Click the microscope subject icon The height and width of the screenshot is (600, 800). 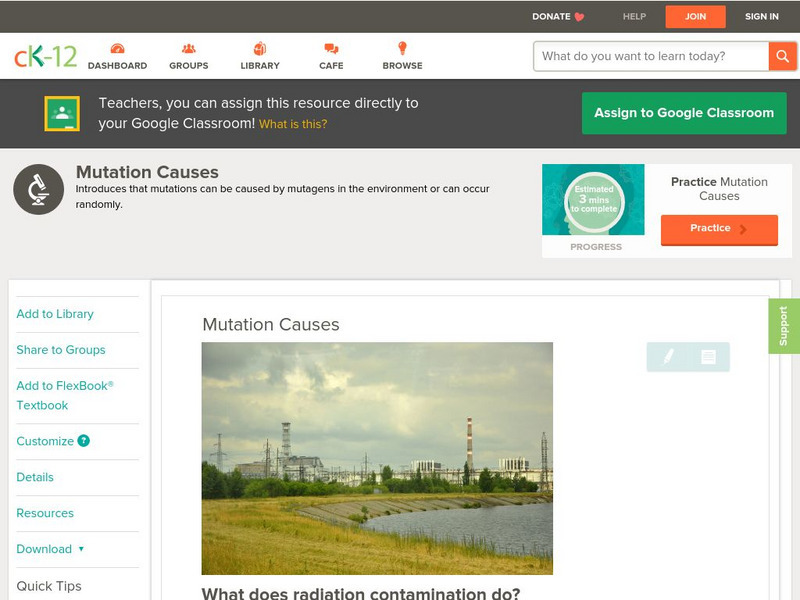click(39, 189)
